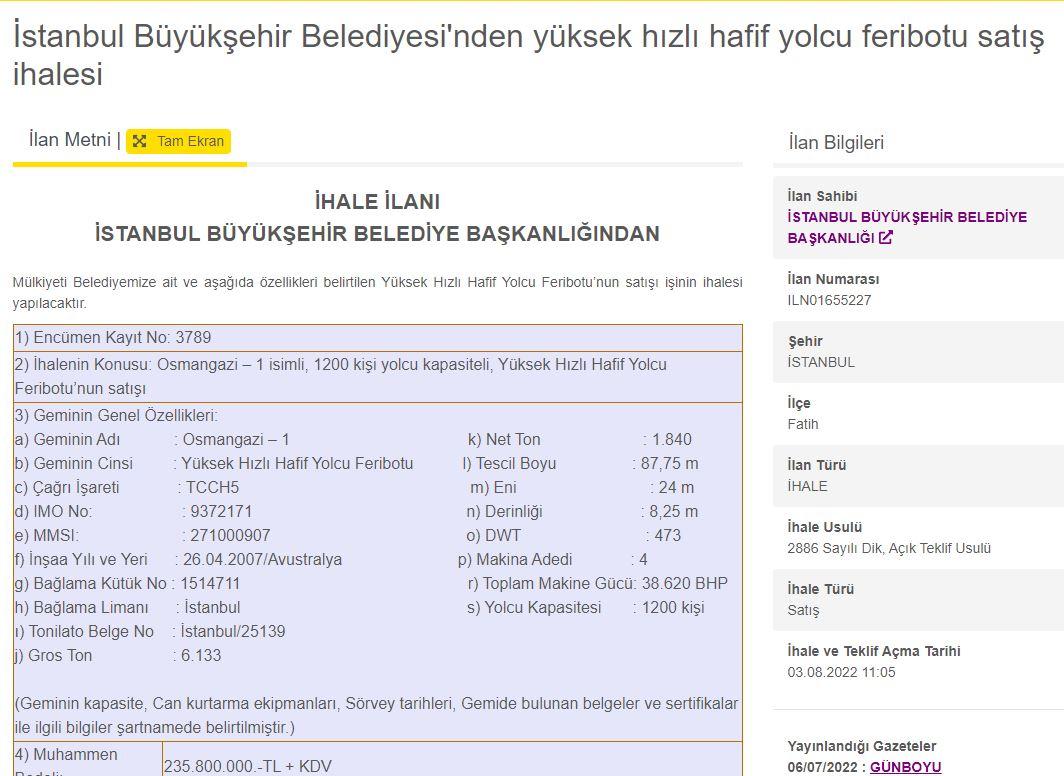Click the Gros Ton value 6.133

pos(201,655)
